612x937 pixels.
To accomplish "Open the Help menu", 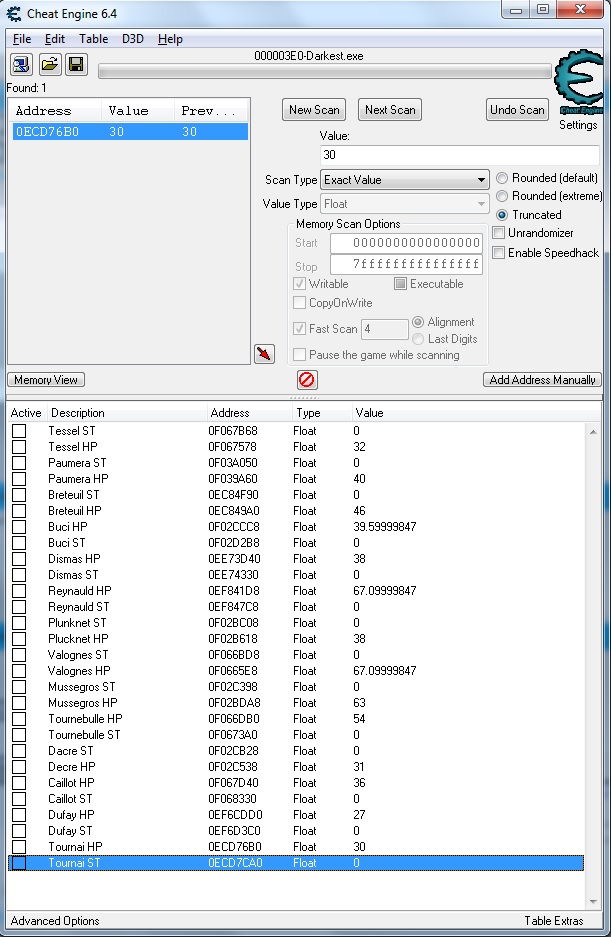I will coord(170,39).
